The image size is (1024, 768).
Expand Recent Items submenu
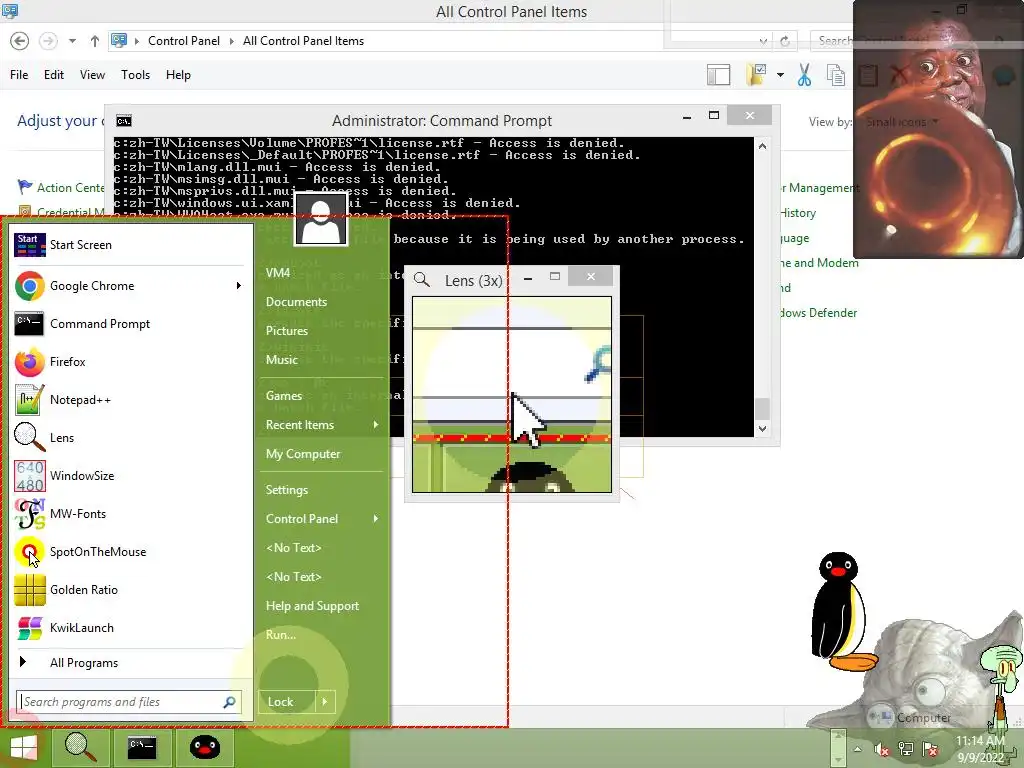(376, 424)
